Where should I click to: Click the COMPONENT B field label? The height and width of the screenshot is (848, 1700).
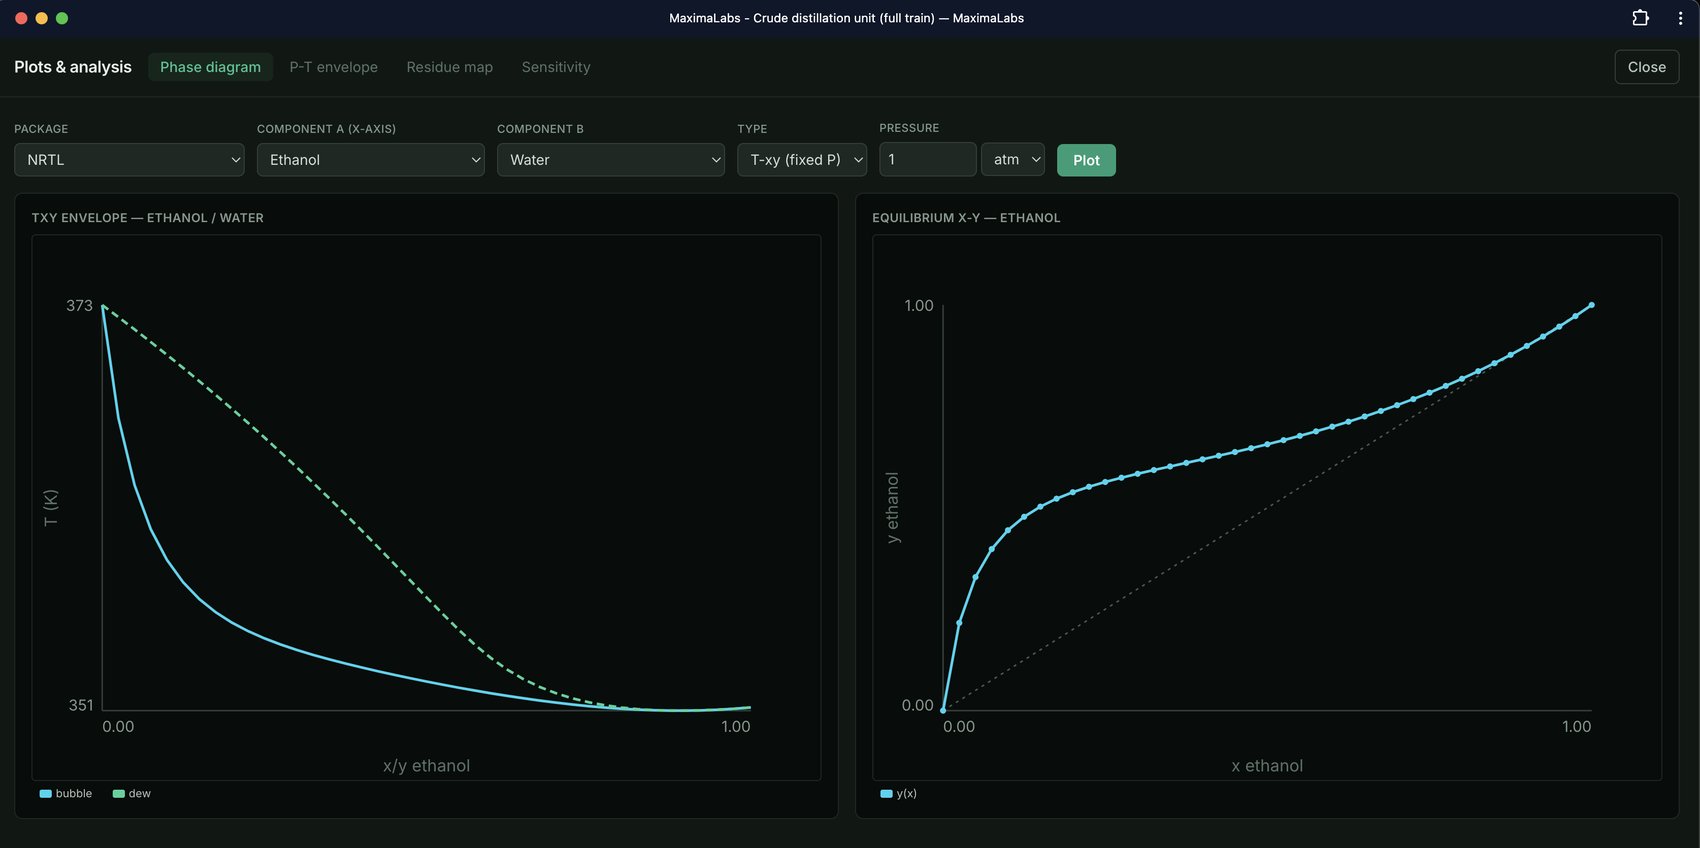tap(540, 129)
